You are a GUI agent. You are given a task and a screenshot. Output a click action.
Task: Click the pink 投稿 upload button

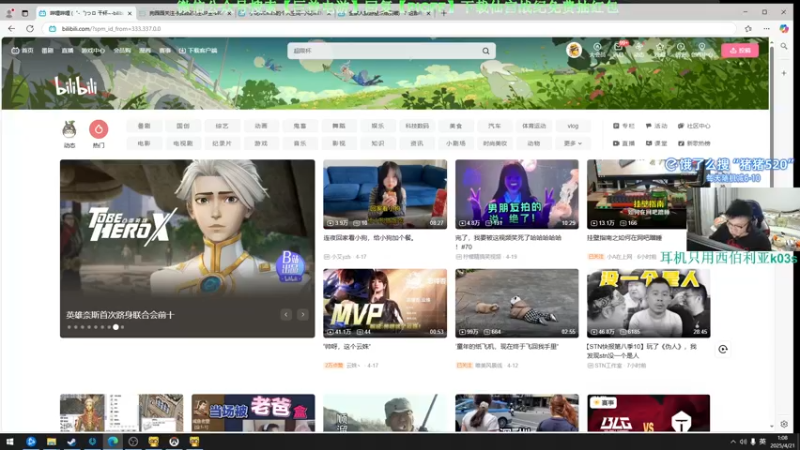tap(740, 51)
